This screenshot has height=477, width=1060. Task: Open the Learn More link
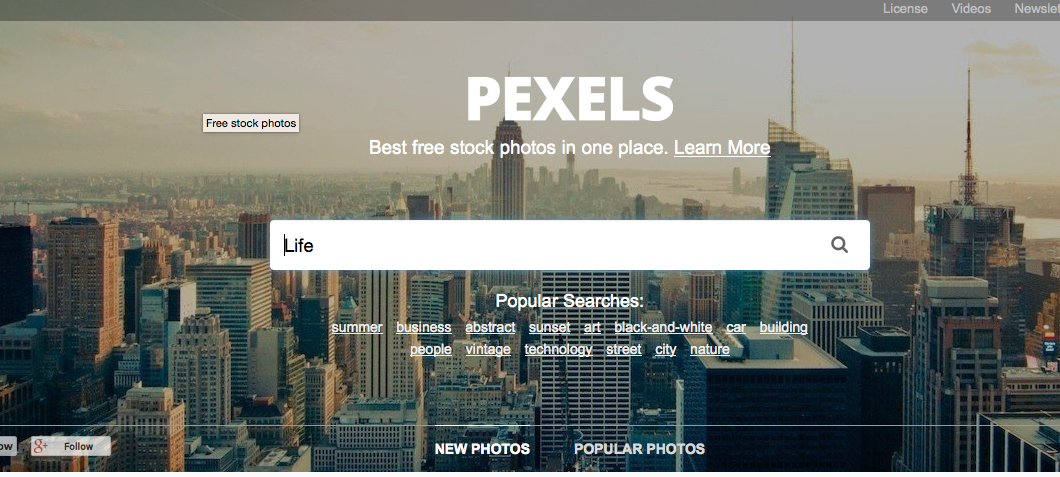coord(721,148)
